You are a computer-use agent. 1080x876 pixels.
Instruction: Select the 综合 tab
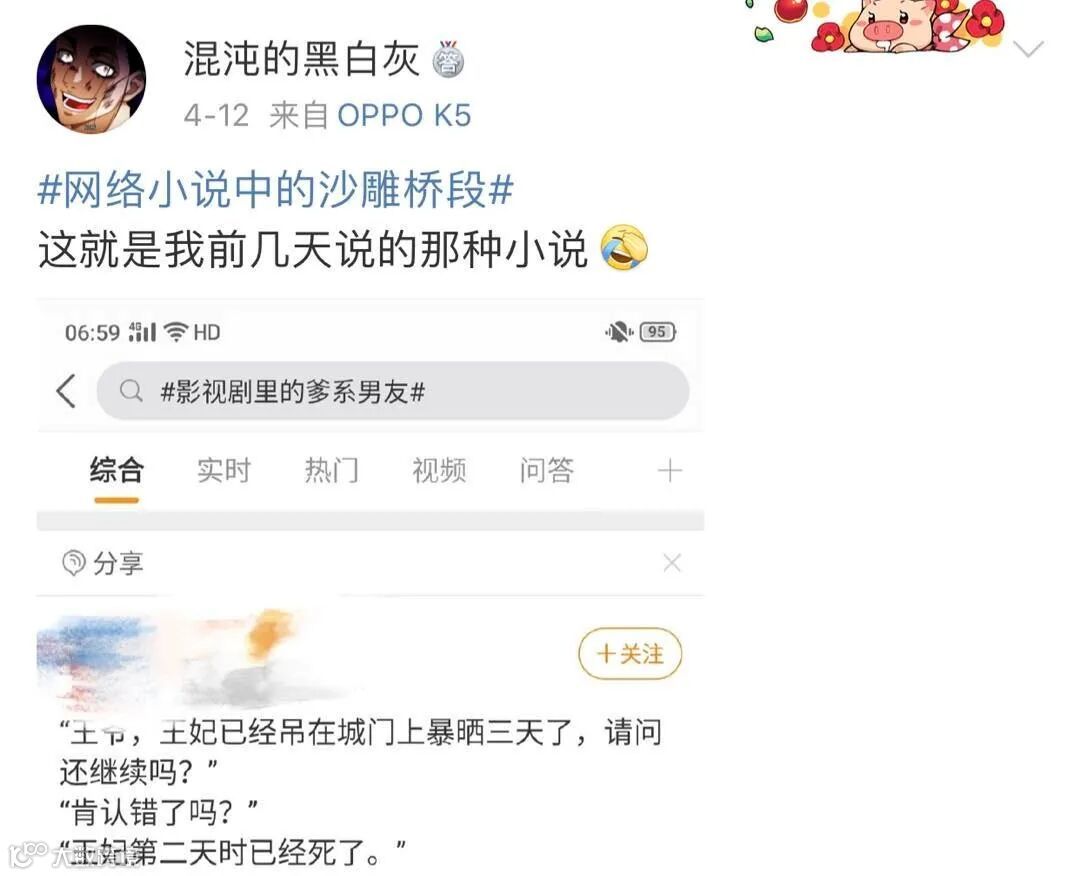click(116, 471)
